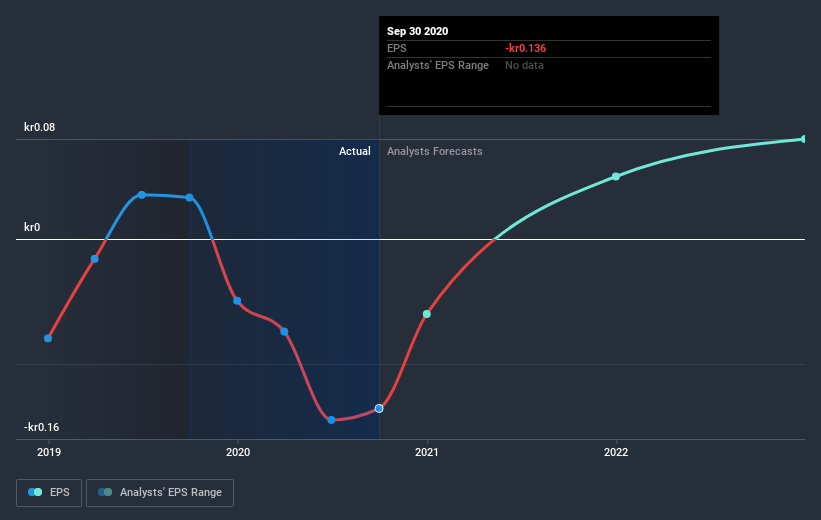Click the 2020 x-axis label
This screenshot has height=520, width=821.
click(238, 452)
